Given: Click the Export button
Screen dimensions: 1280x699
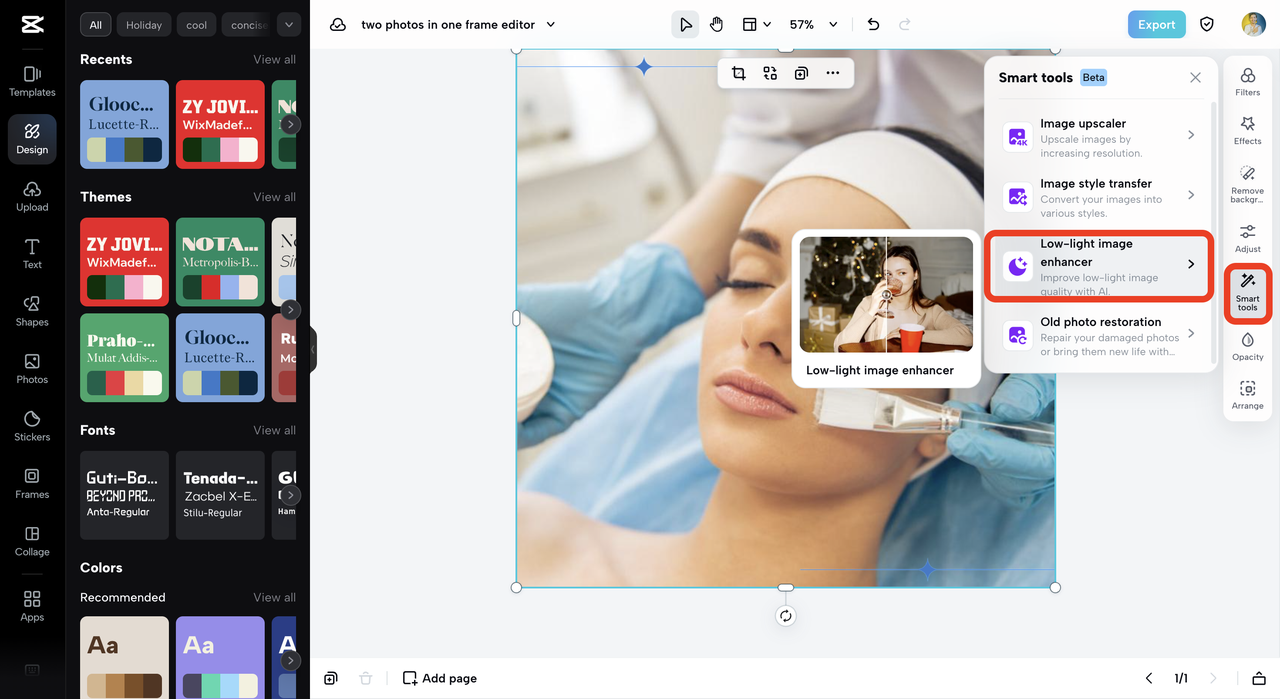Looking at the screenshot, I should tap(1156, 24).
